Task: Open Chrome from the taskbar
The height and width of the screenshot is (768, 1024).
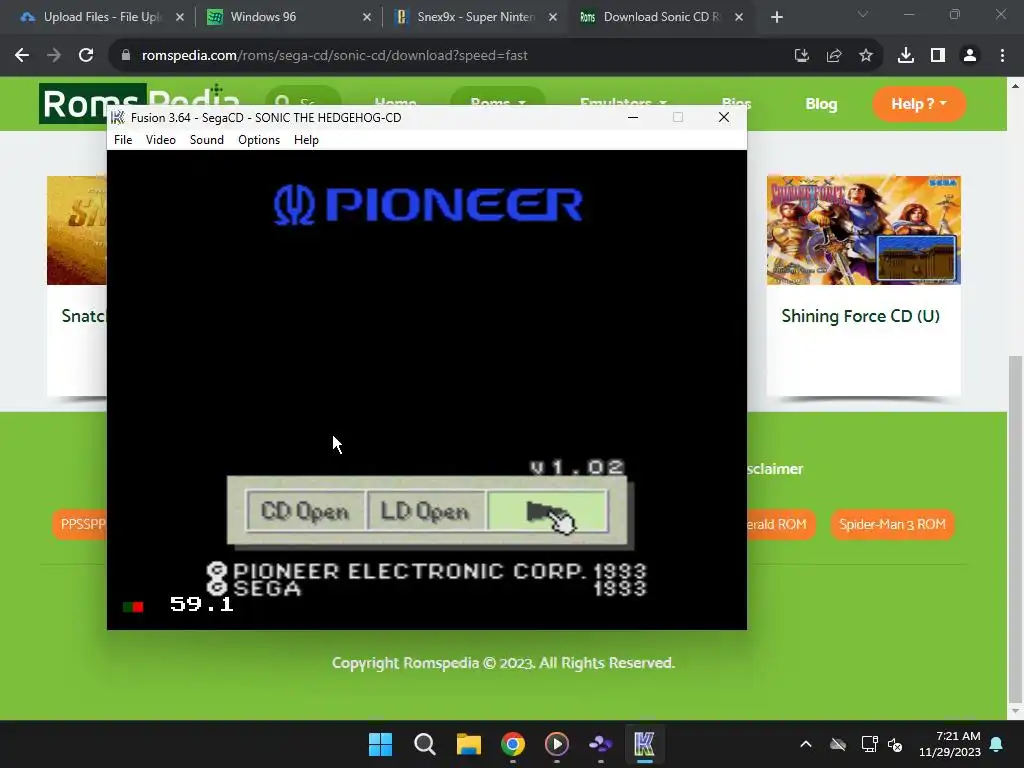Action: pos(513,744)
